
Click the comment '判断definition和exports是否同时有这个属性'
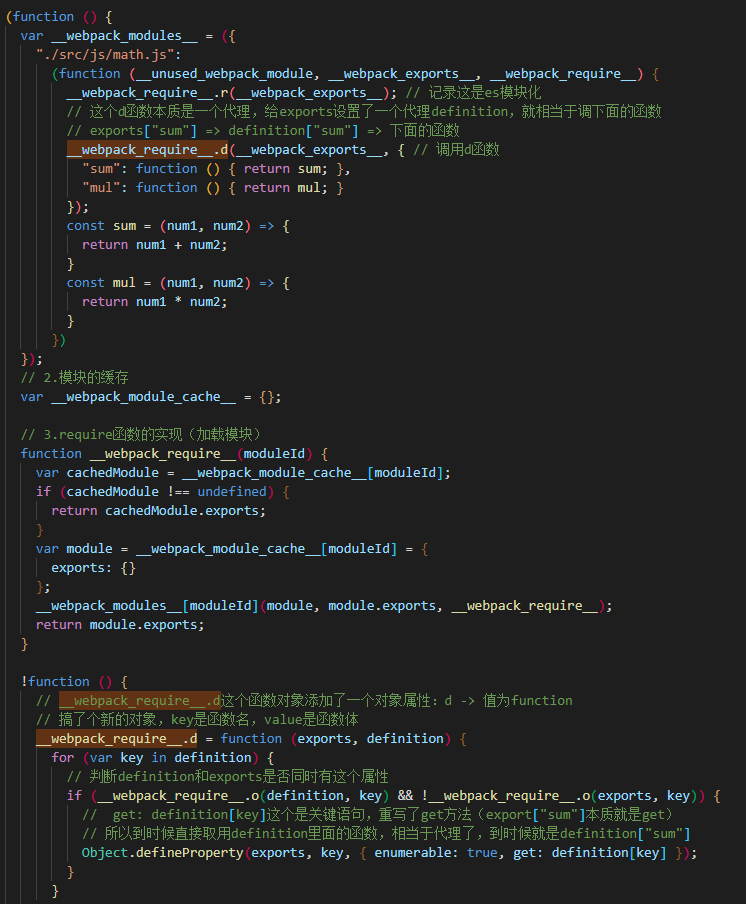click(x=228, y=777)
